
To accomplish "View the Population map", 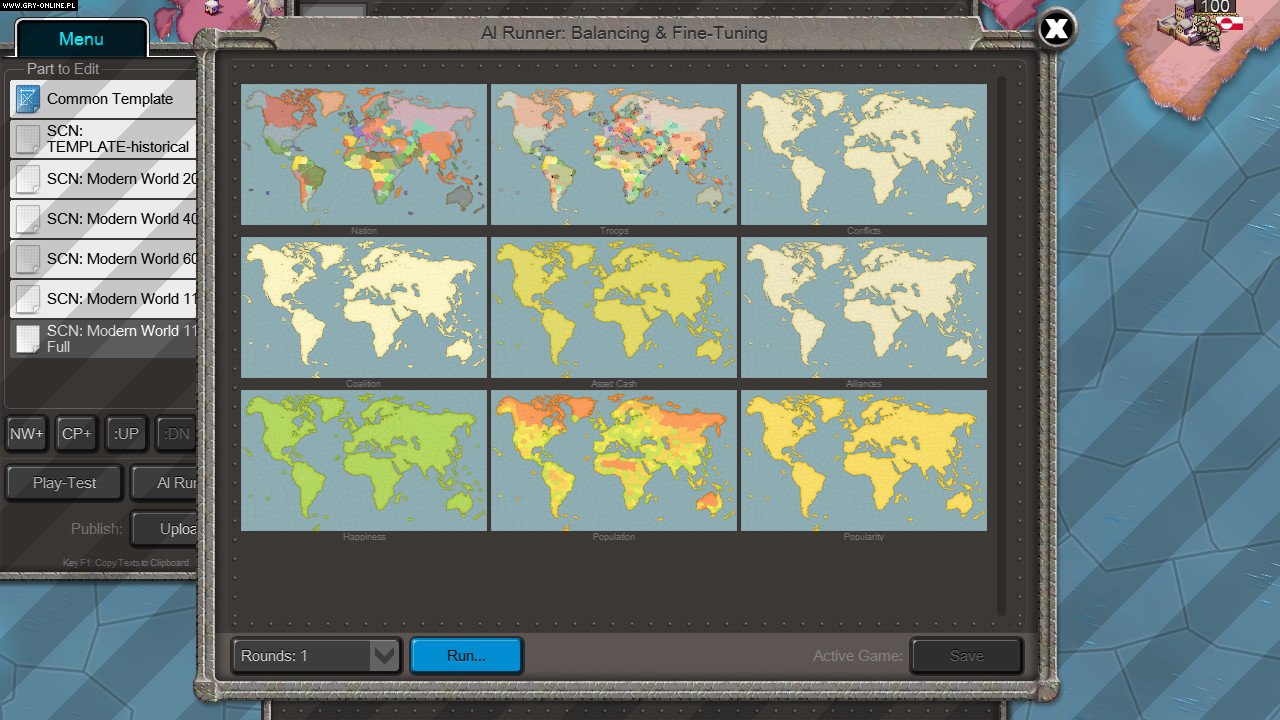I will (613, 459).
